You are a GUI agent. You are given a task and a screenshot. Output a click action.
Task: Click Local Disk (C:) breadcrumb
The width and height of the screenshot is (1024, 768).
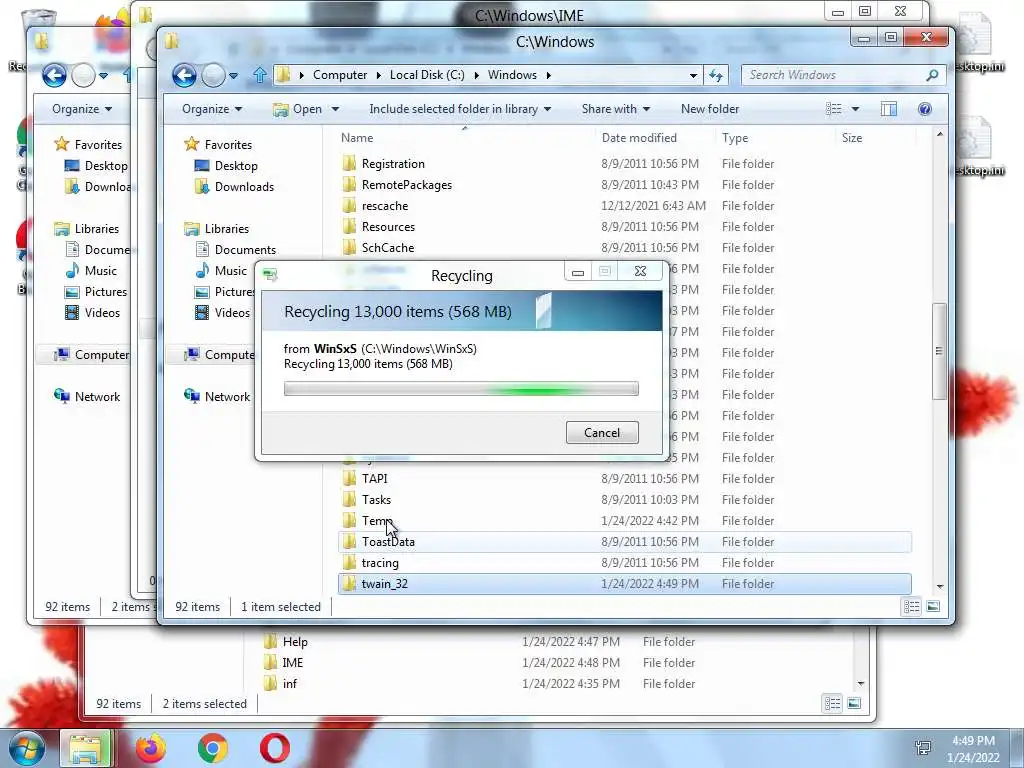tap(427, 75)
